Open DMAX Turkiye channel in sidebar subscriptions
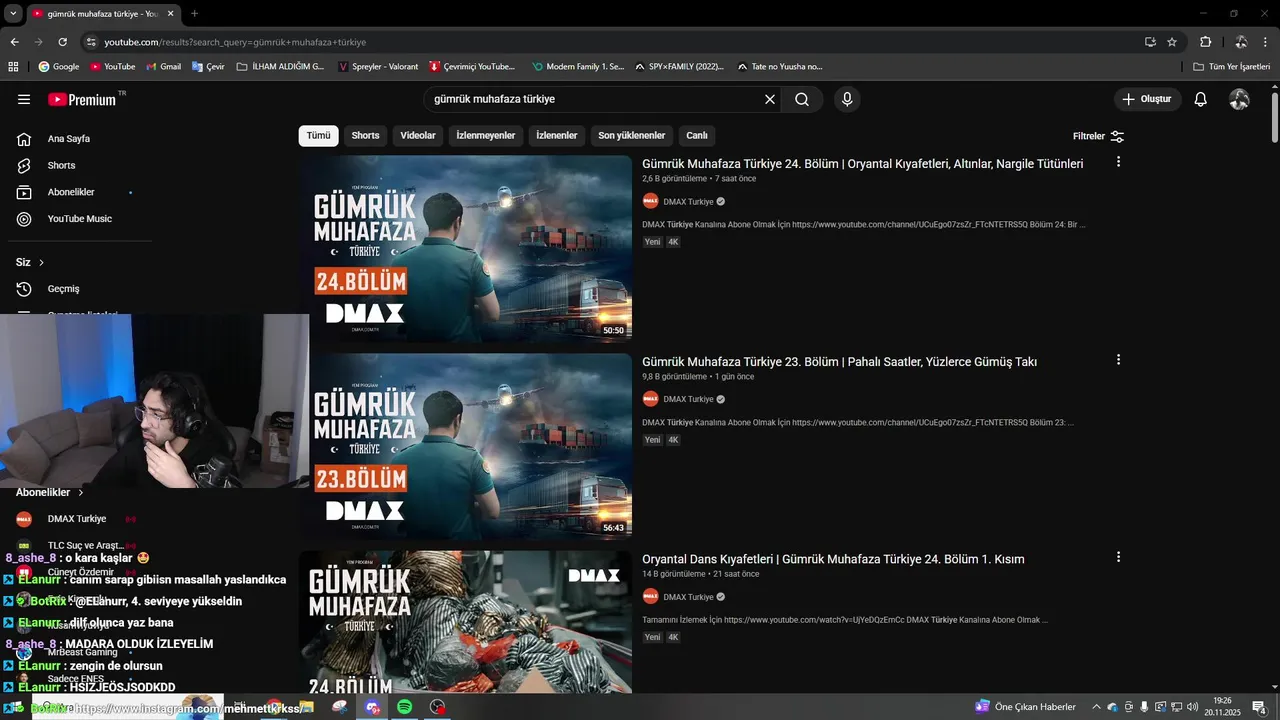This screenshot has width=1280, height=720. tap(77, 519)
